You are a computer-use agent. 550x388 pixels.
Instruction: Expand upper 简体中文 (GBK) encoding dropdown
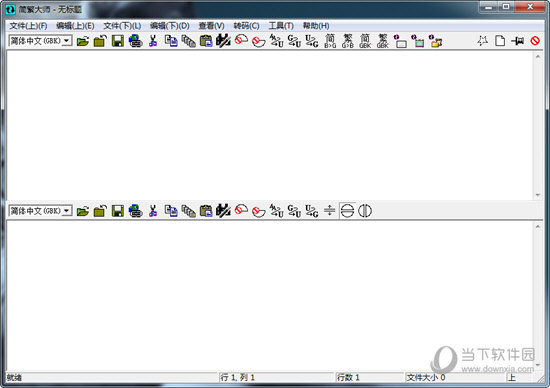[67, 41]
